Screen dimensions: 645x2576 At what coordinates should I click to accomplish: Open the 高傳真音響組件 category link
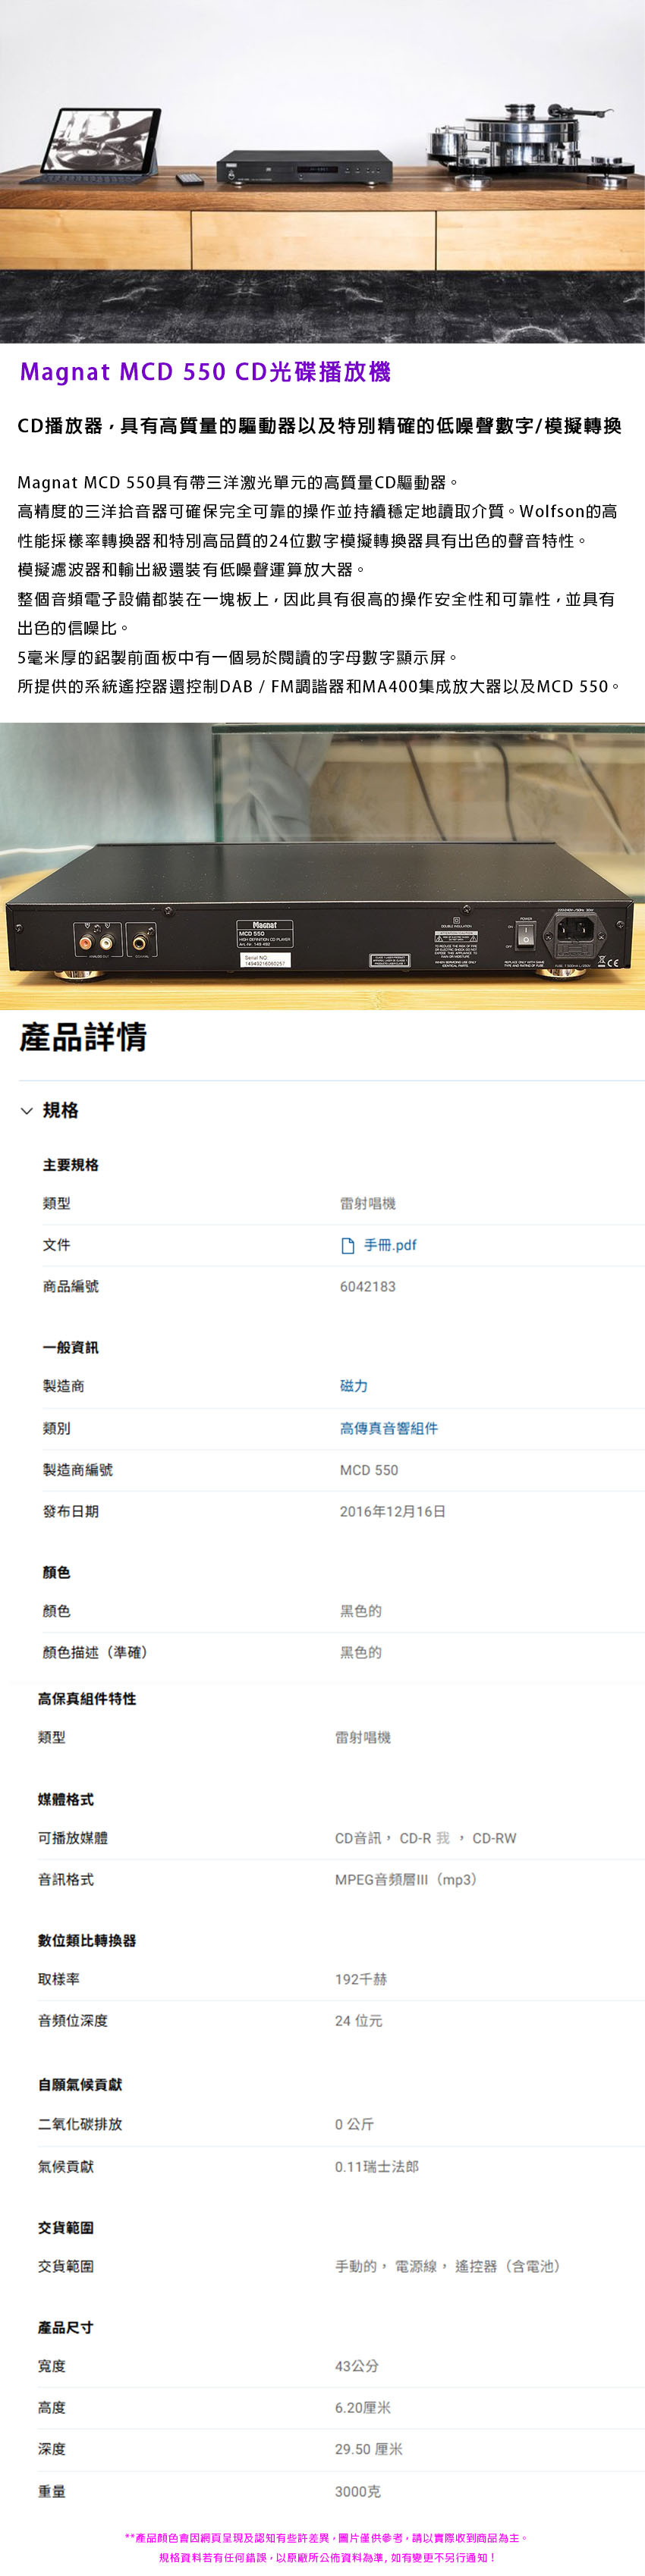pyautogui.click(x=389, y=1428)
